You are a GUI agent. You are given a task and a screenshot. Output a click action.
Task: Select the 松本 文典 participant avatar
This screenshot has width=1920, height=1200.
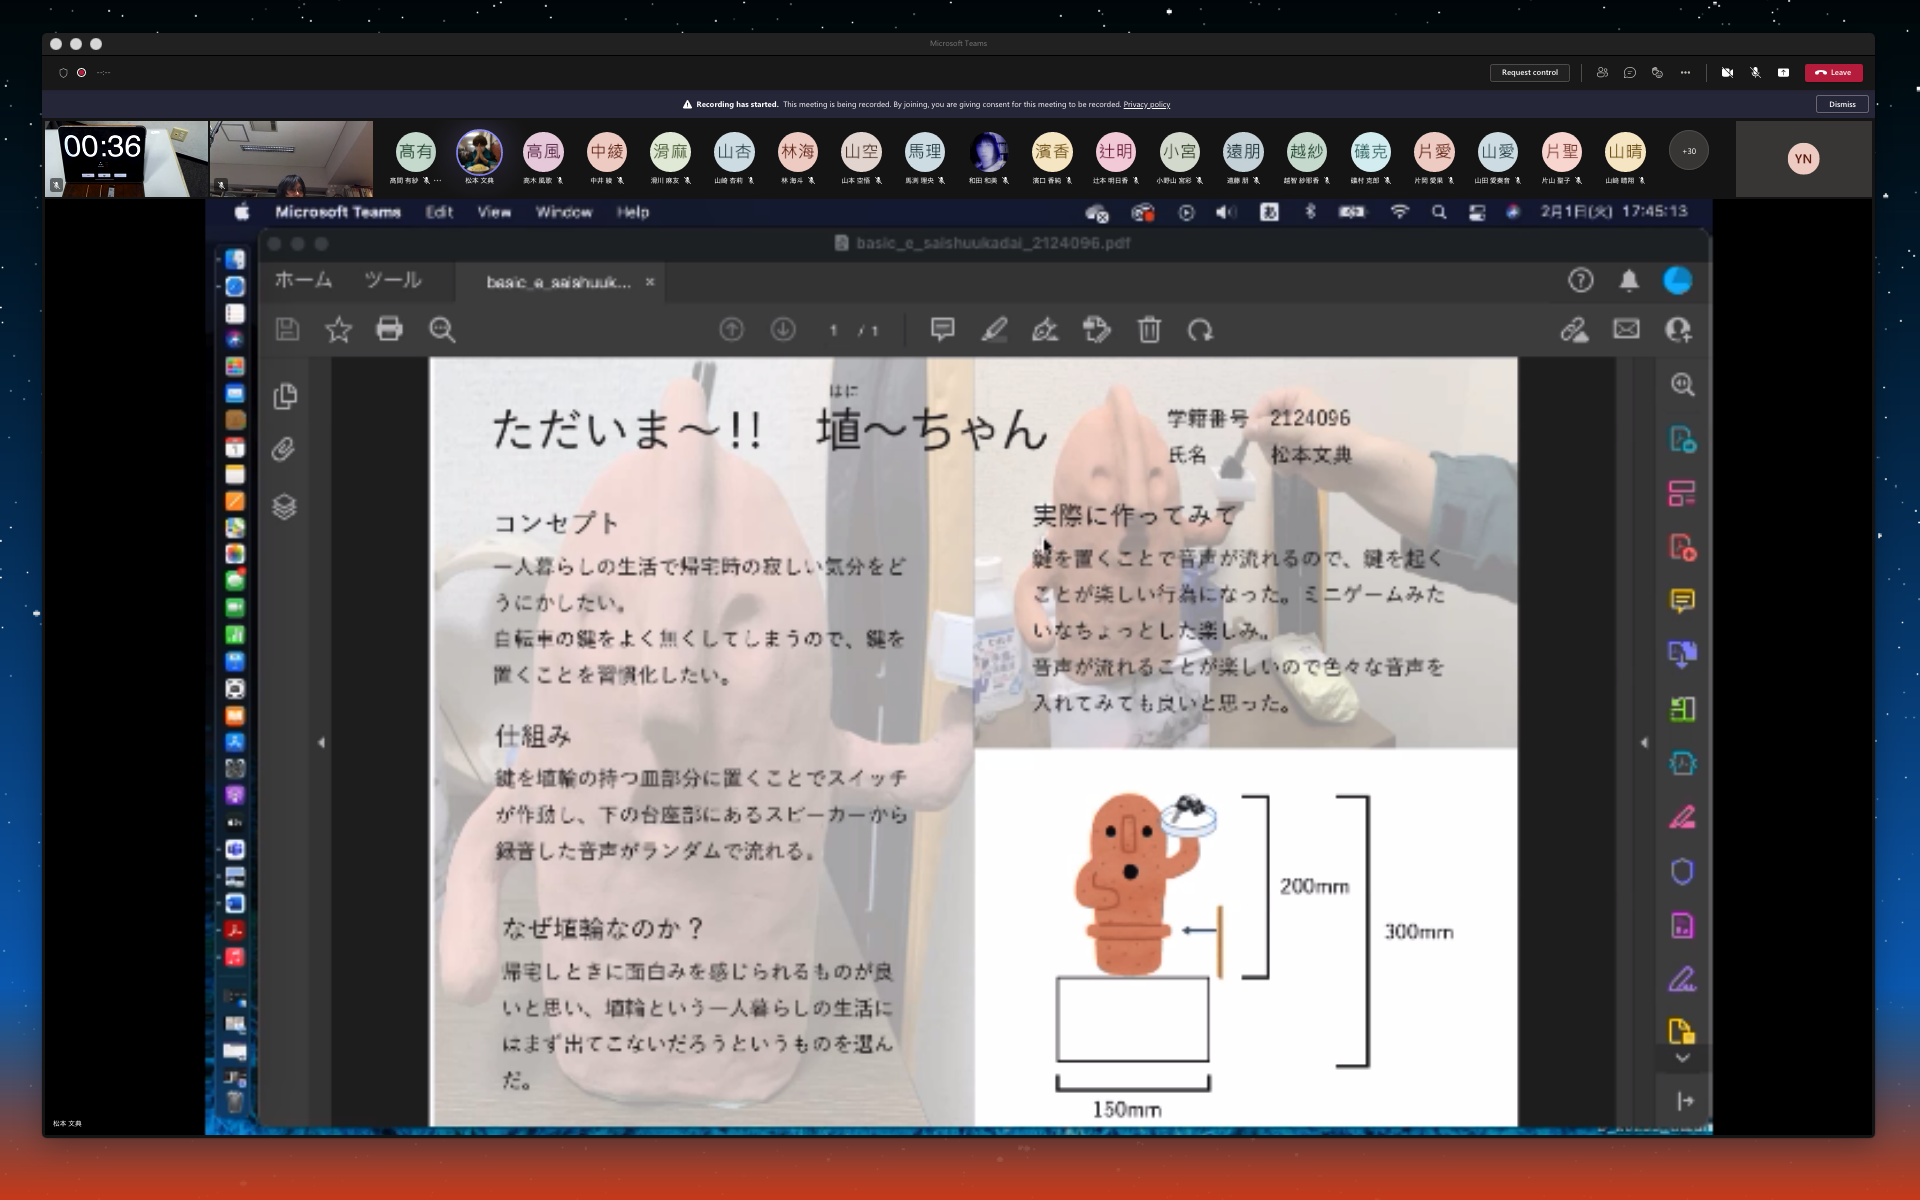[479, 152]
